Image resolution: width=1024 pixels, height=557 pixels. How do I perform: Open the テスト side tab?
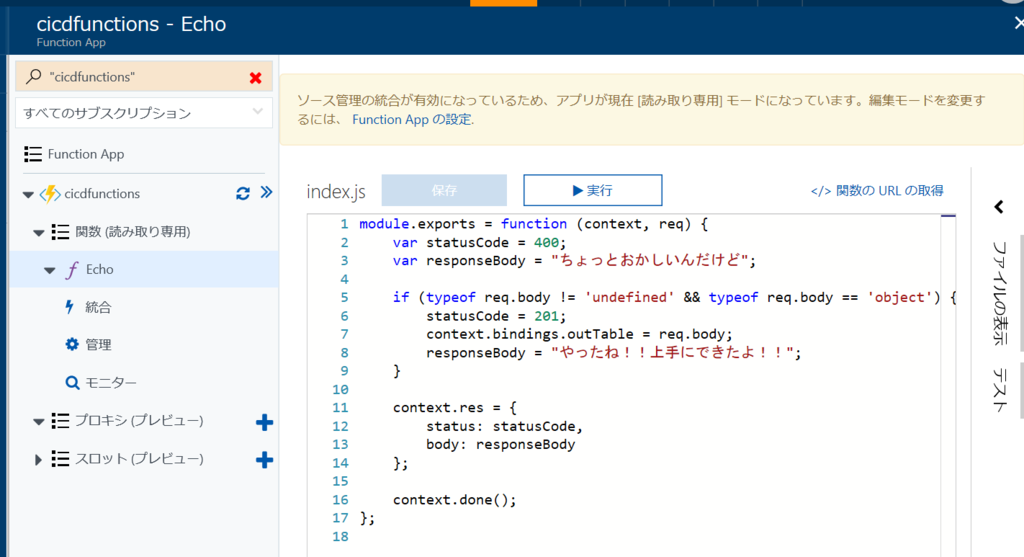[1000, 390]
